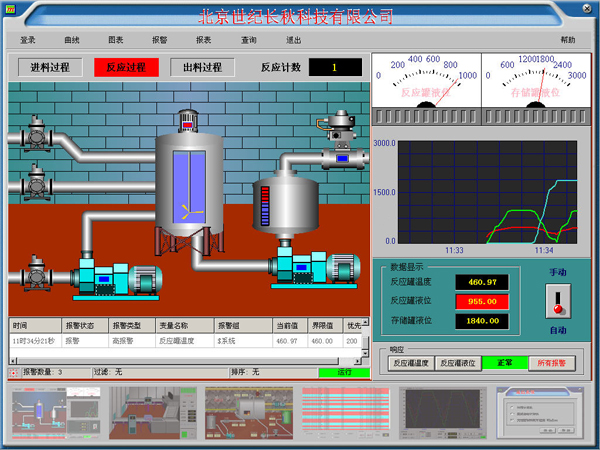Switch to the 出料过程 view
The height and width of the screenshot is (450, 600).
pos(203,67)
